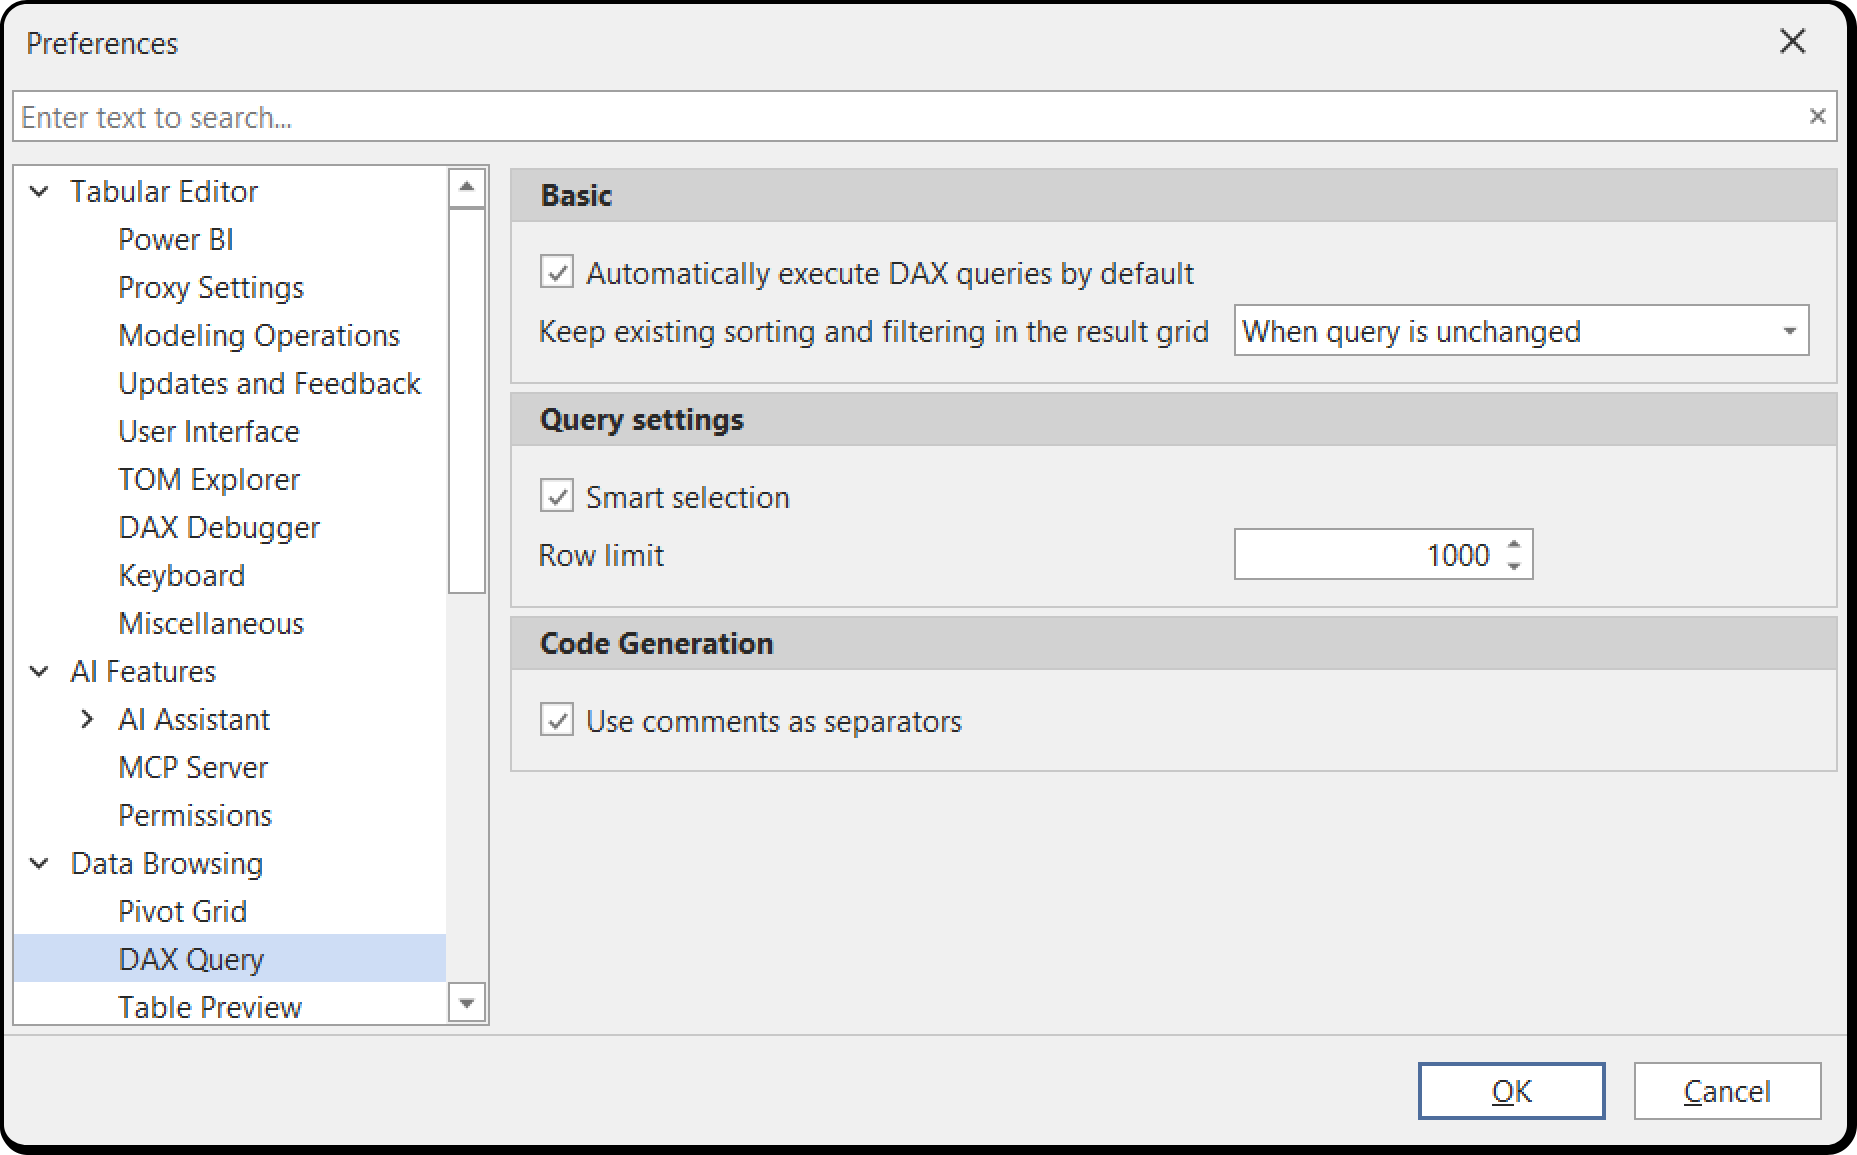Click the tree vertical scrollbar thumb
The width and height of the screenshot is (1857, 1155).
[467, 400]
